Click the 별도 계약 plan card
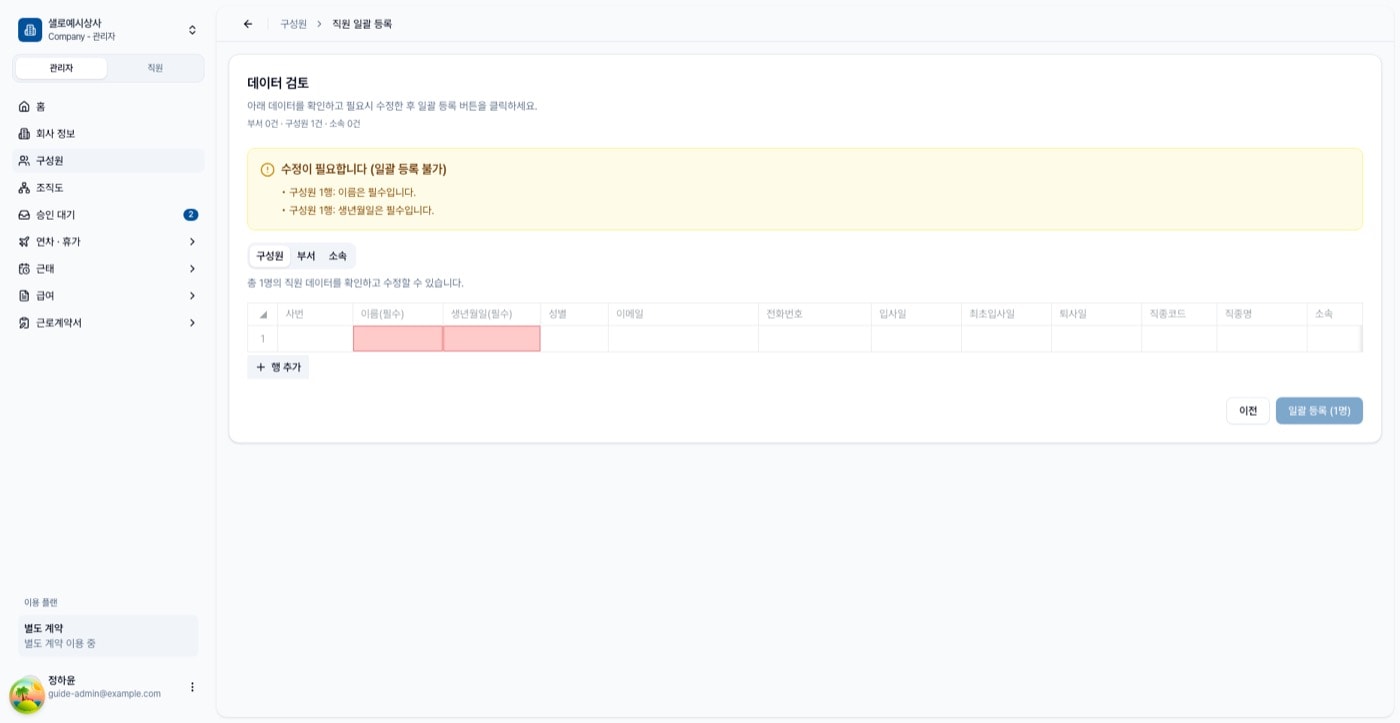 point(108,636)
